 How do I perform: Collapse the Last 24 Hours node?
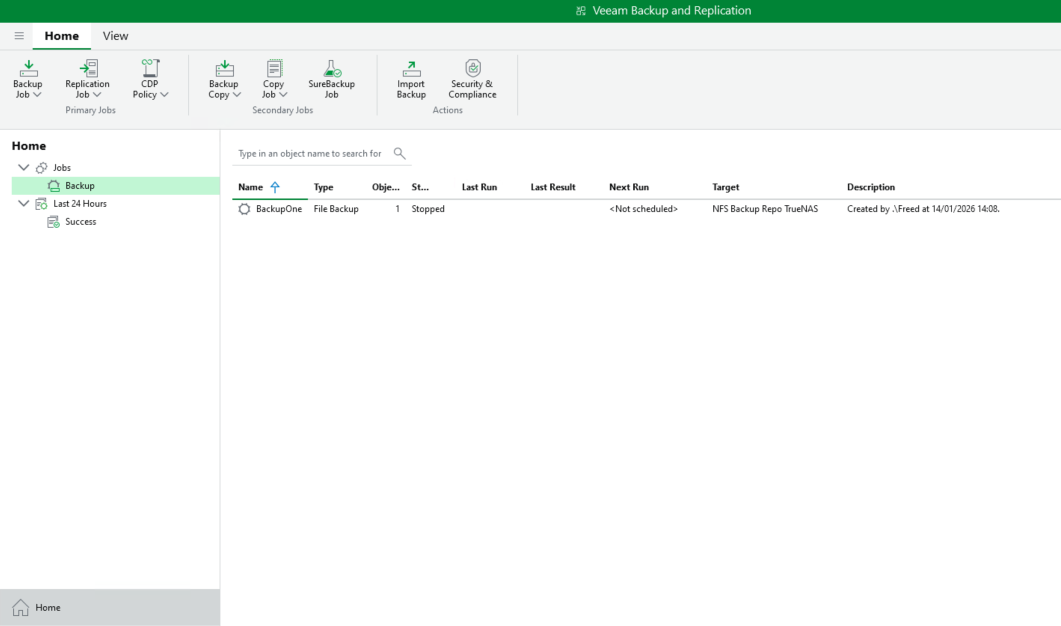[x=24, y=204]
